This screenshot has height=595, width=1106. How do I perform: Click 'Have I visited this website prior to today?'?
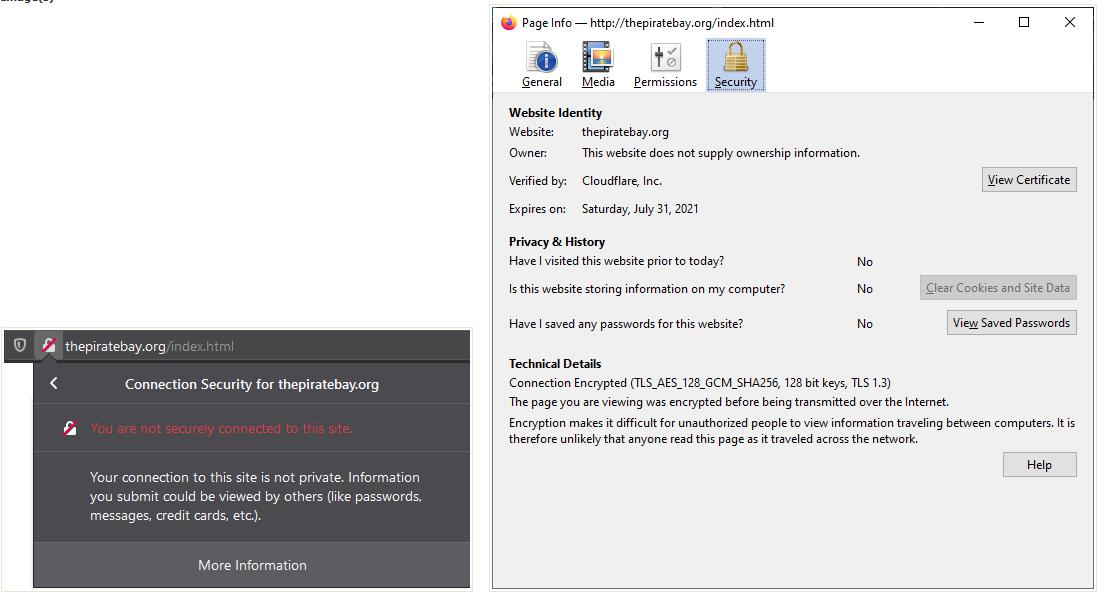tap(616, 261)
